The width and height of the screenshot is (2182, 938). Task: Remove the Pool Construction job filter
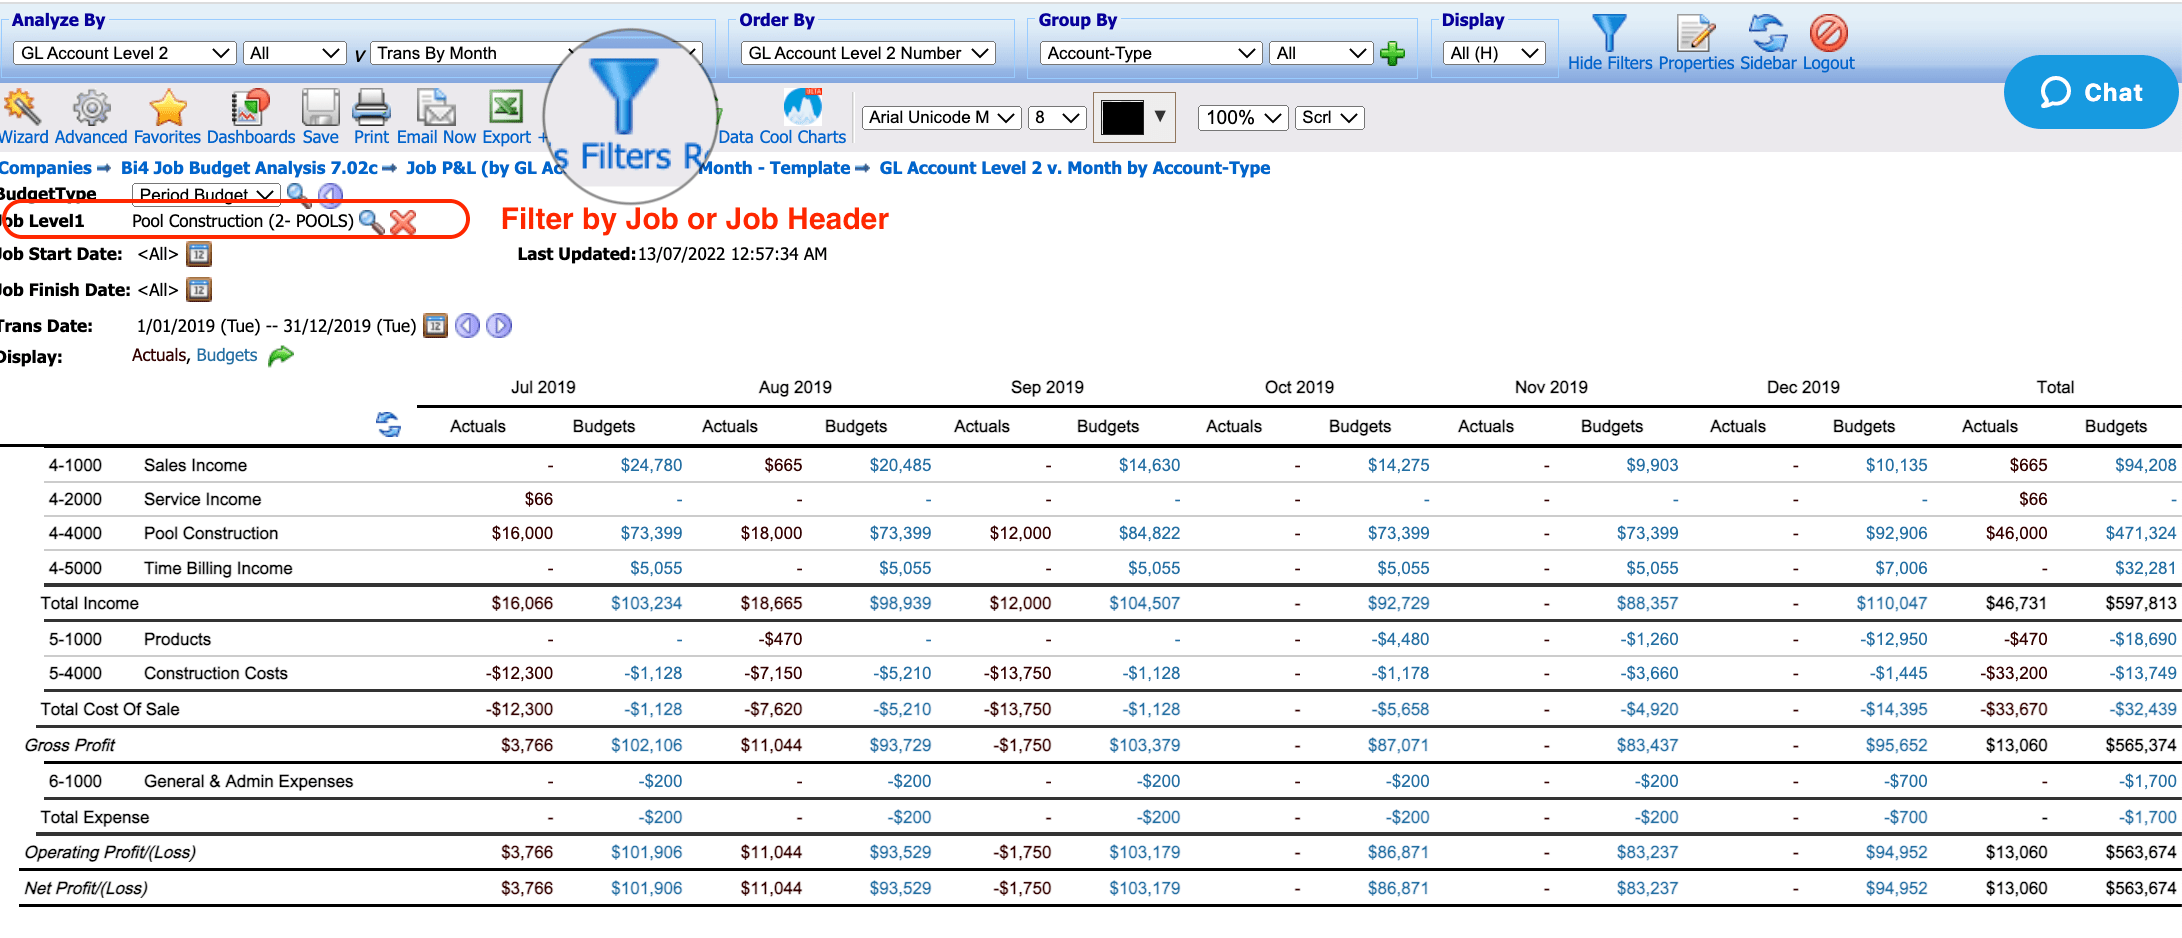pyautogui.click(x=403, y=222)
